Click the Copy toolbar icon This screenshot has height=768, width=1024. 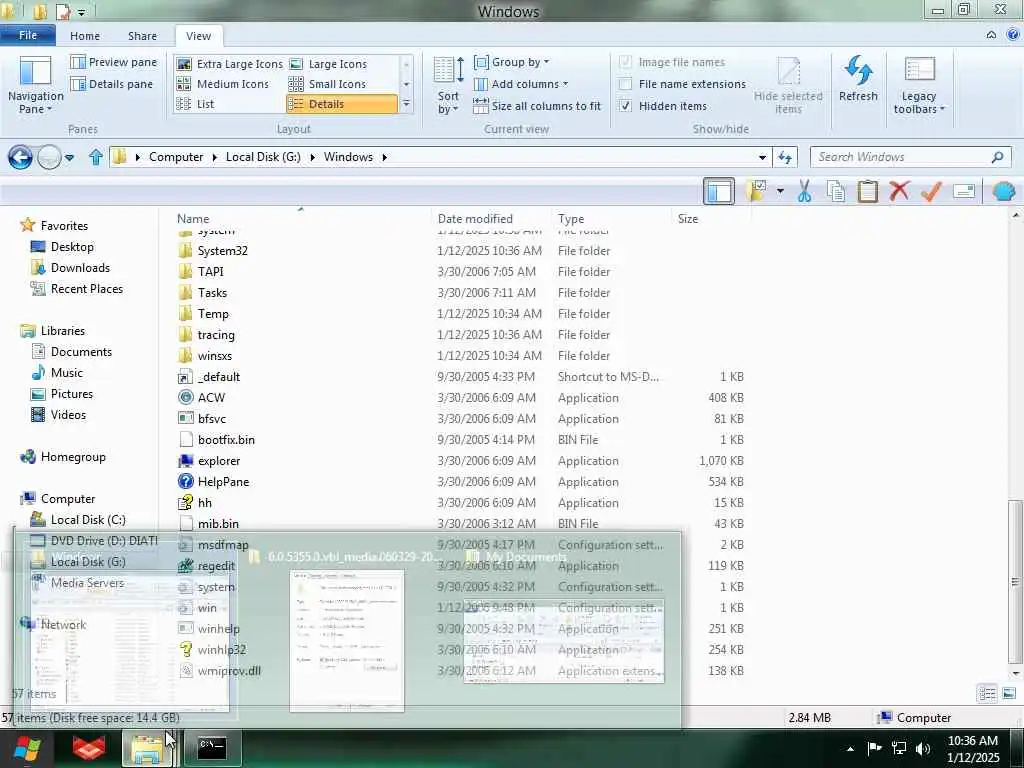(x=836, y=191)
